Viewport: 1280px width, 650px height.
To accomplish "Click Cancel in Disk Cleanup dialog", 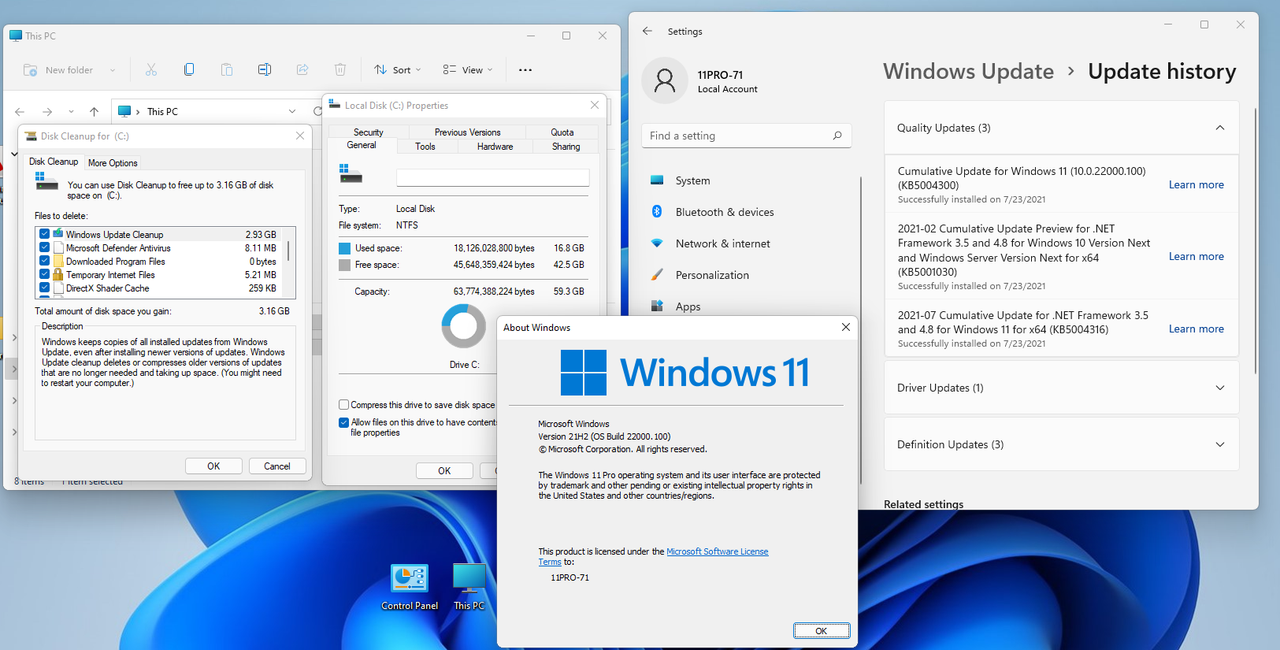I will pyautogui.click(x=277, y=466).
